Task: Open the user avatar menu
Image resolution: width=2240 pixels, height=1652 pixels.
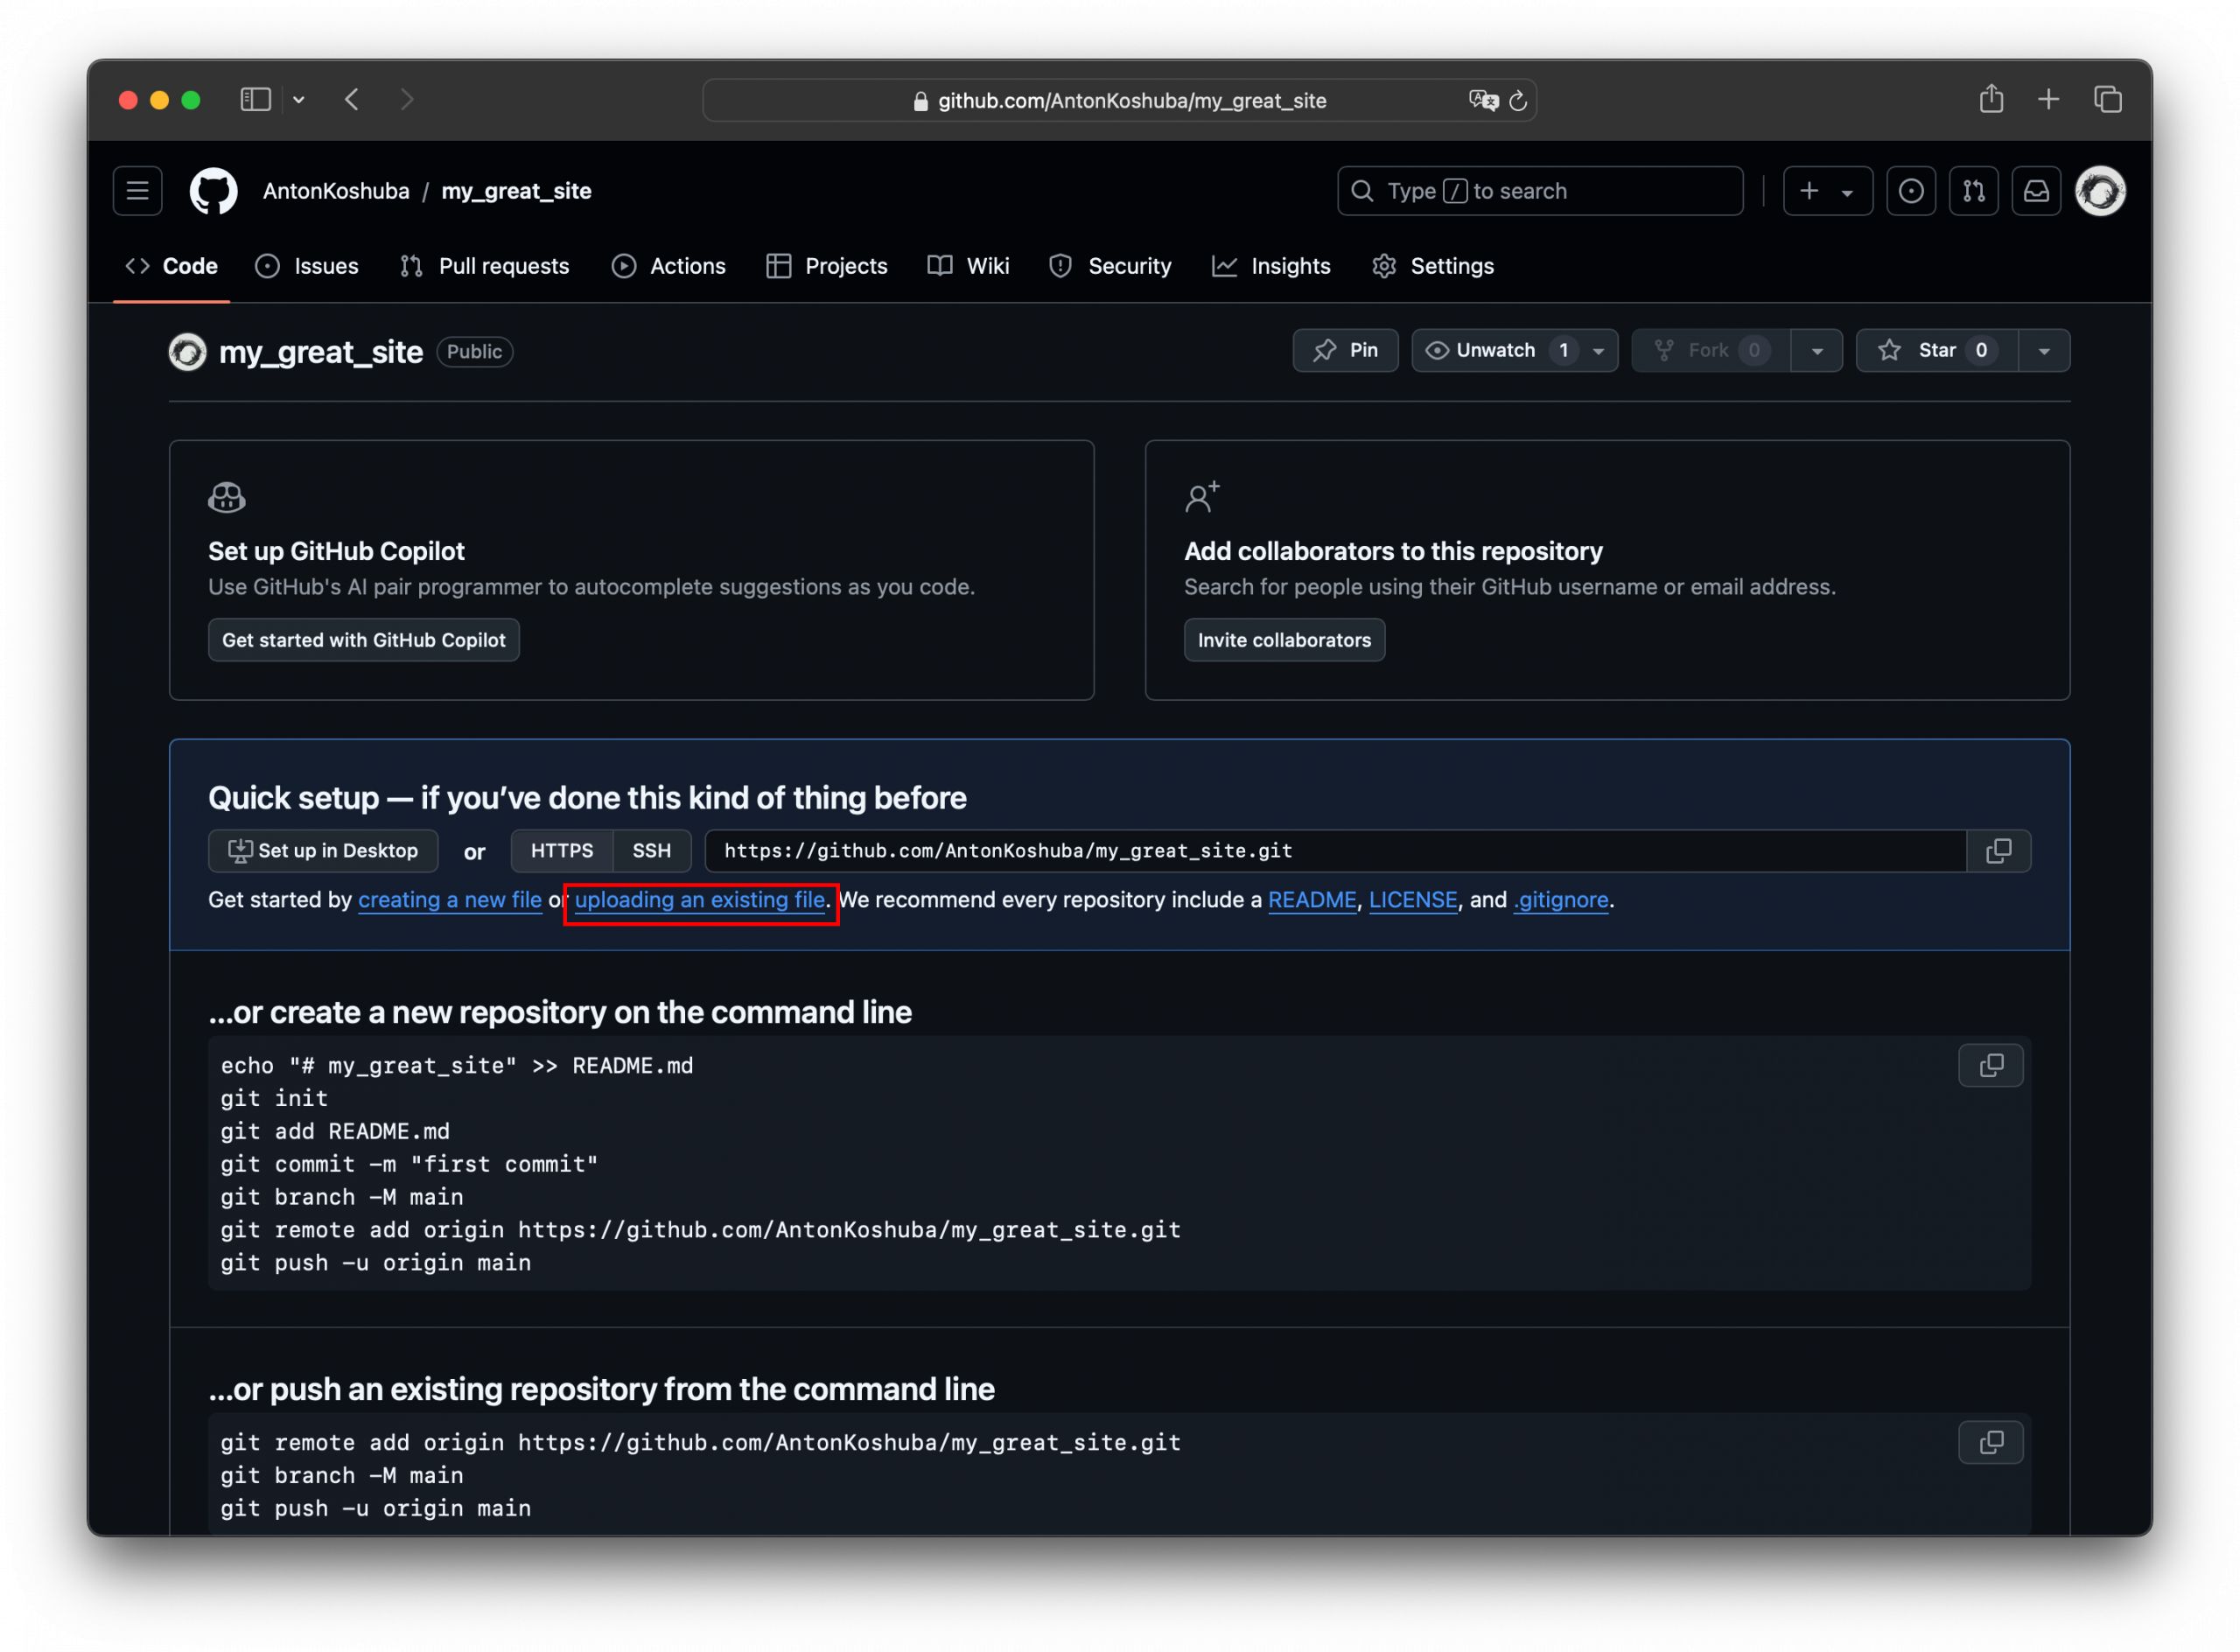Action: point(2100,190)
